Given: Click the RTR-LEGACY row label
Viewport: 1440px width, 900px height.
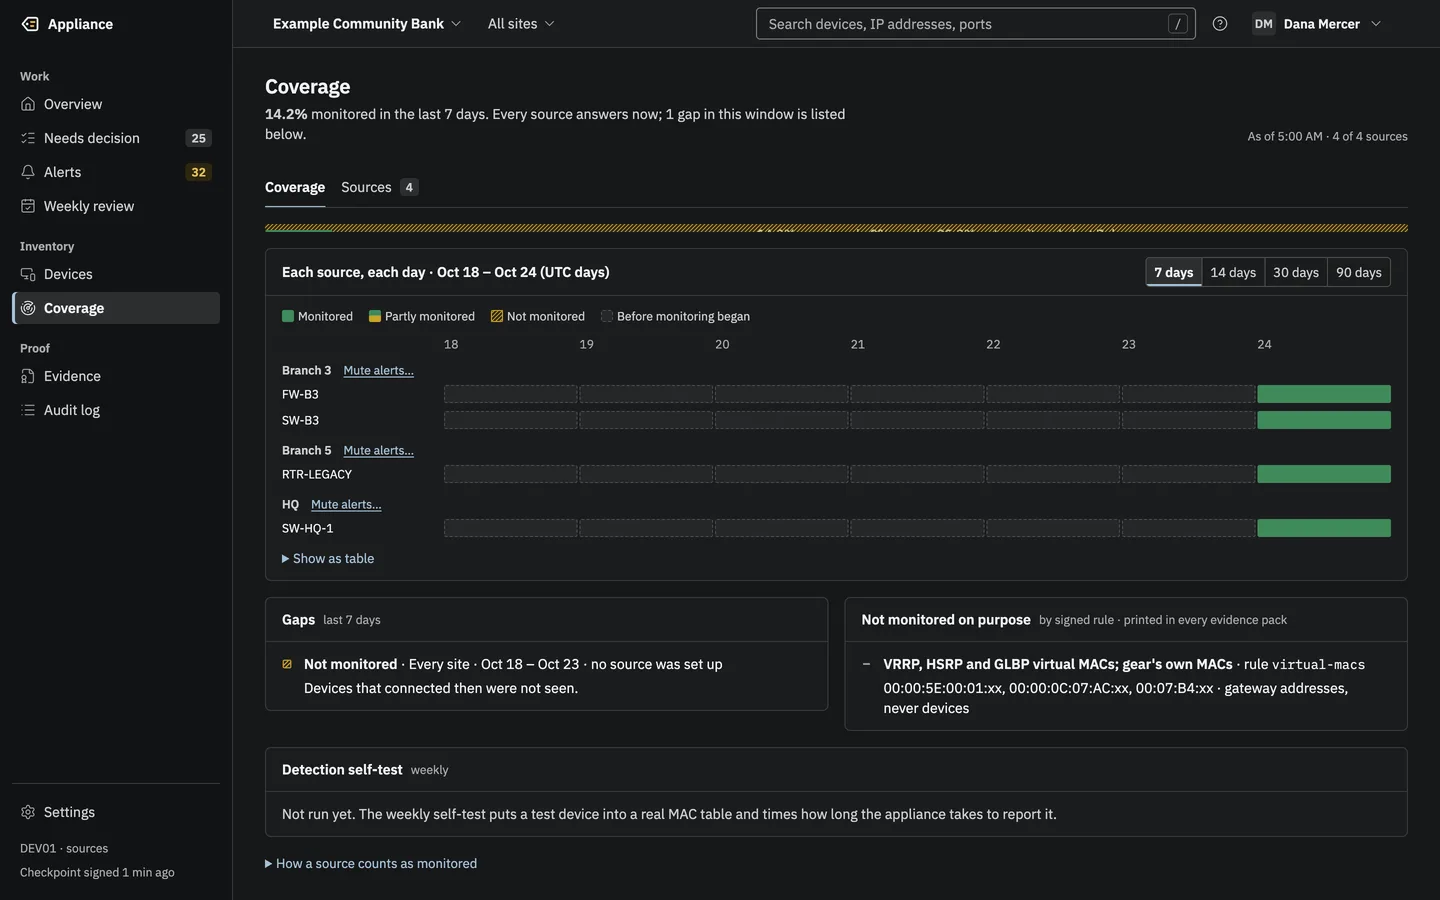Looking at the screenshot, I should tap(317, 474).
